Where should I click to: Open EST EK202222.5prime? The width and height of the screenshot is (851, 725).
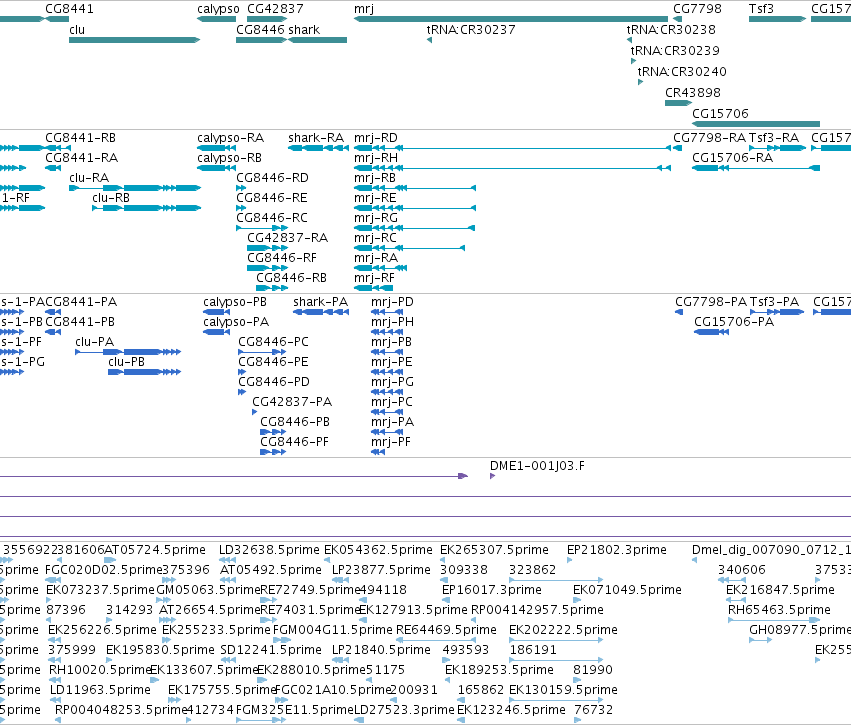pyautogui.click(x=556, y=640)
